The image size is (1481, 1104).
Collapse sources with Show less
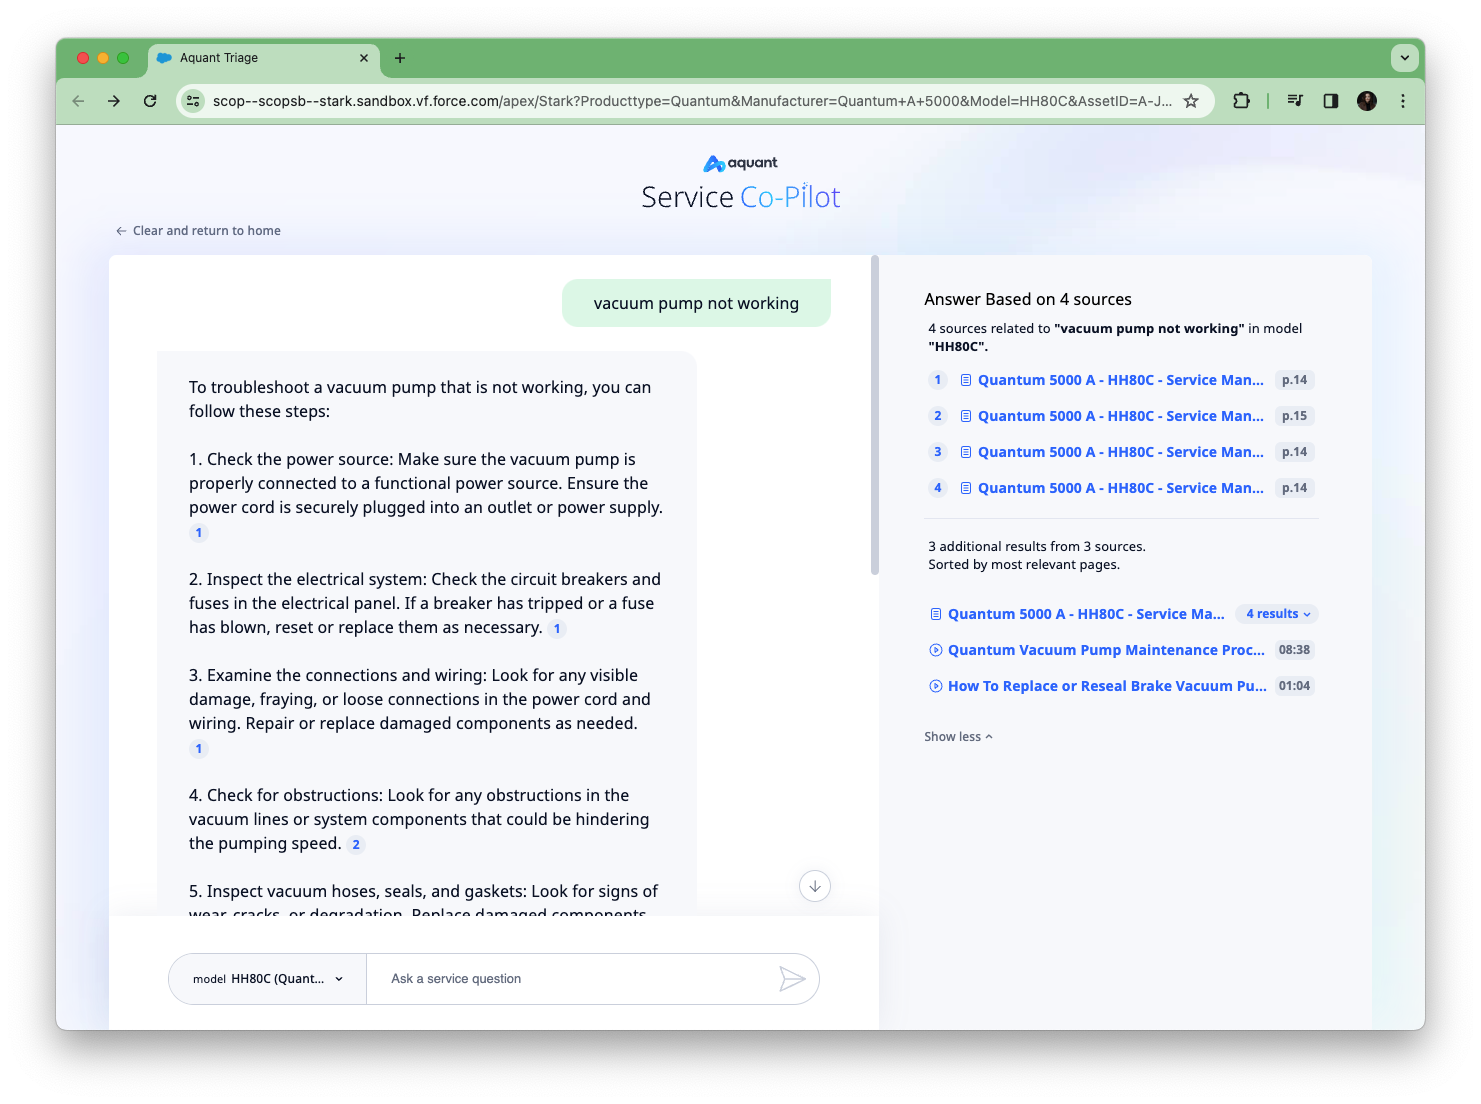(x=957, y=737)
